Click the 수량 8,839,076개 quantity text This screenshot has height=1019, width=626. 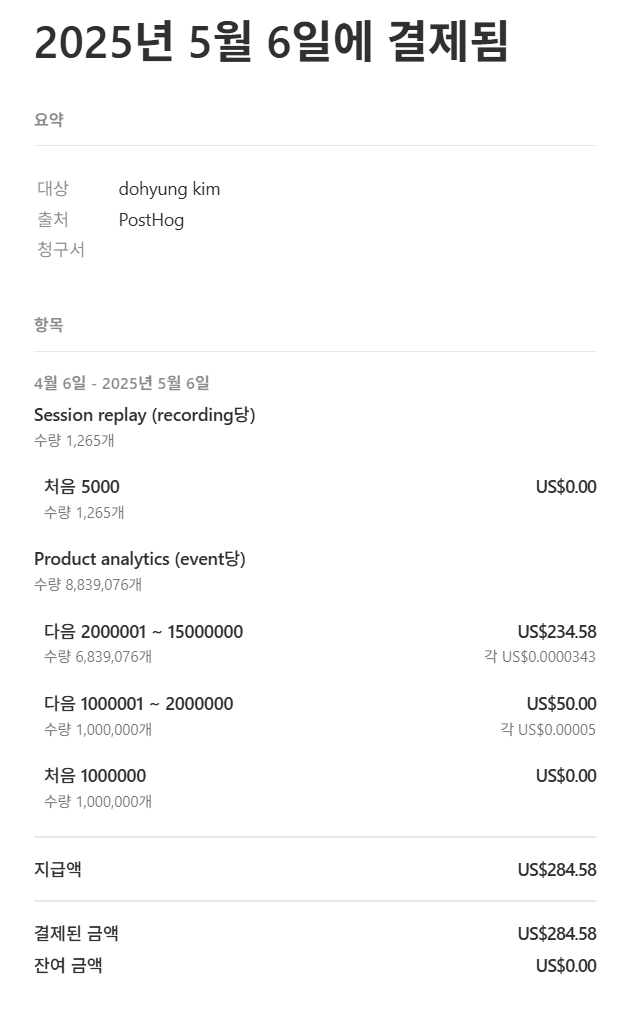coord(88,585)
